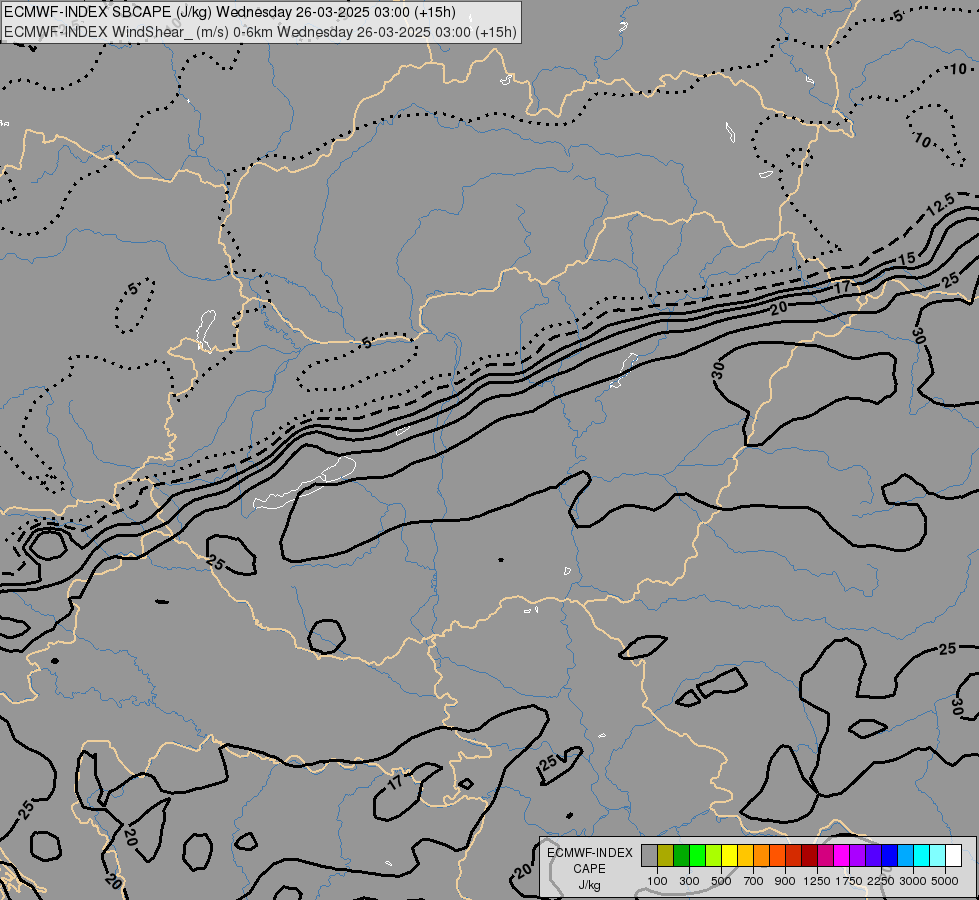Viewport: 979px width, 900px height.
Task: Click the 700 value in the legend
Action: tap(754, 881)
